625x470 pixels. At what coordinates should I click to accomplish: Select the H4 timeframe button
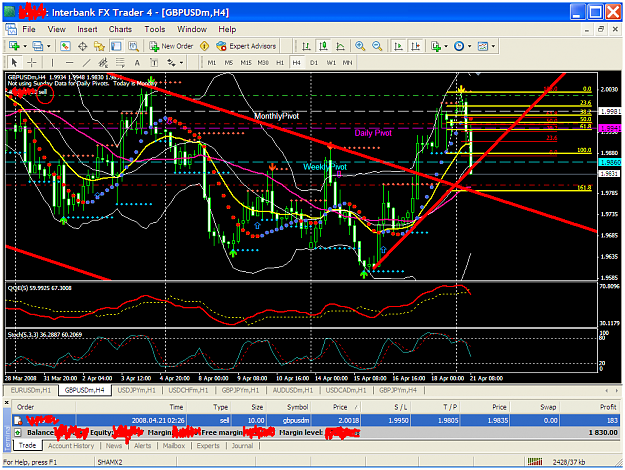click(297, 63)
